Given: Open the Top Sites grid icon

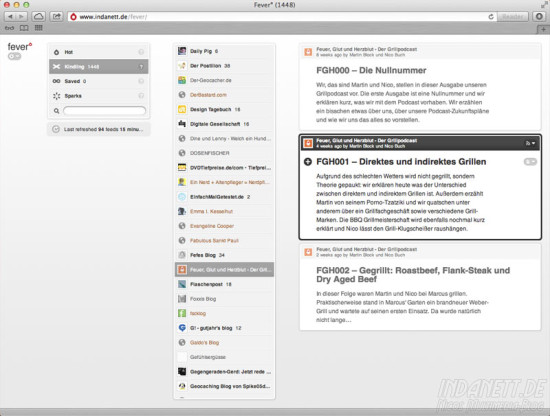Looking at the screenshot, I should click(x=39, y=28).
